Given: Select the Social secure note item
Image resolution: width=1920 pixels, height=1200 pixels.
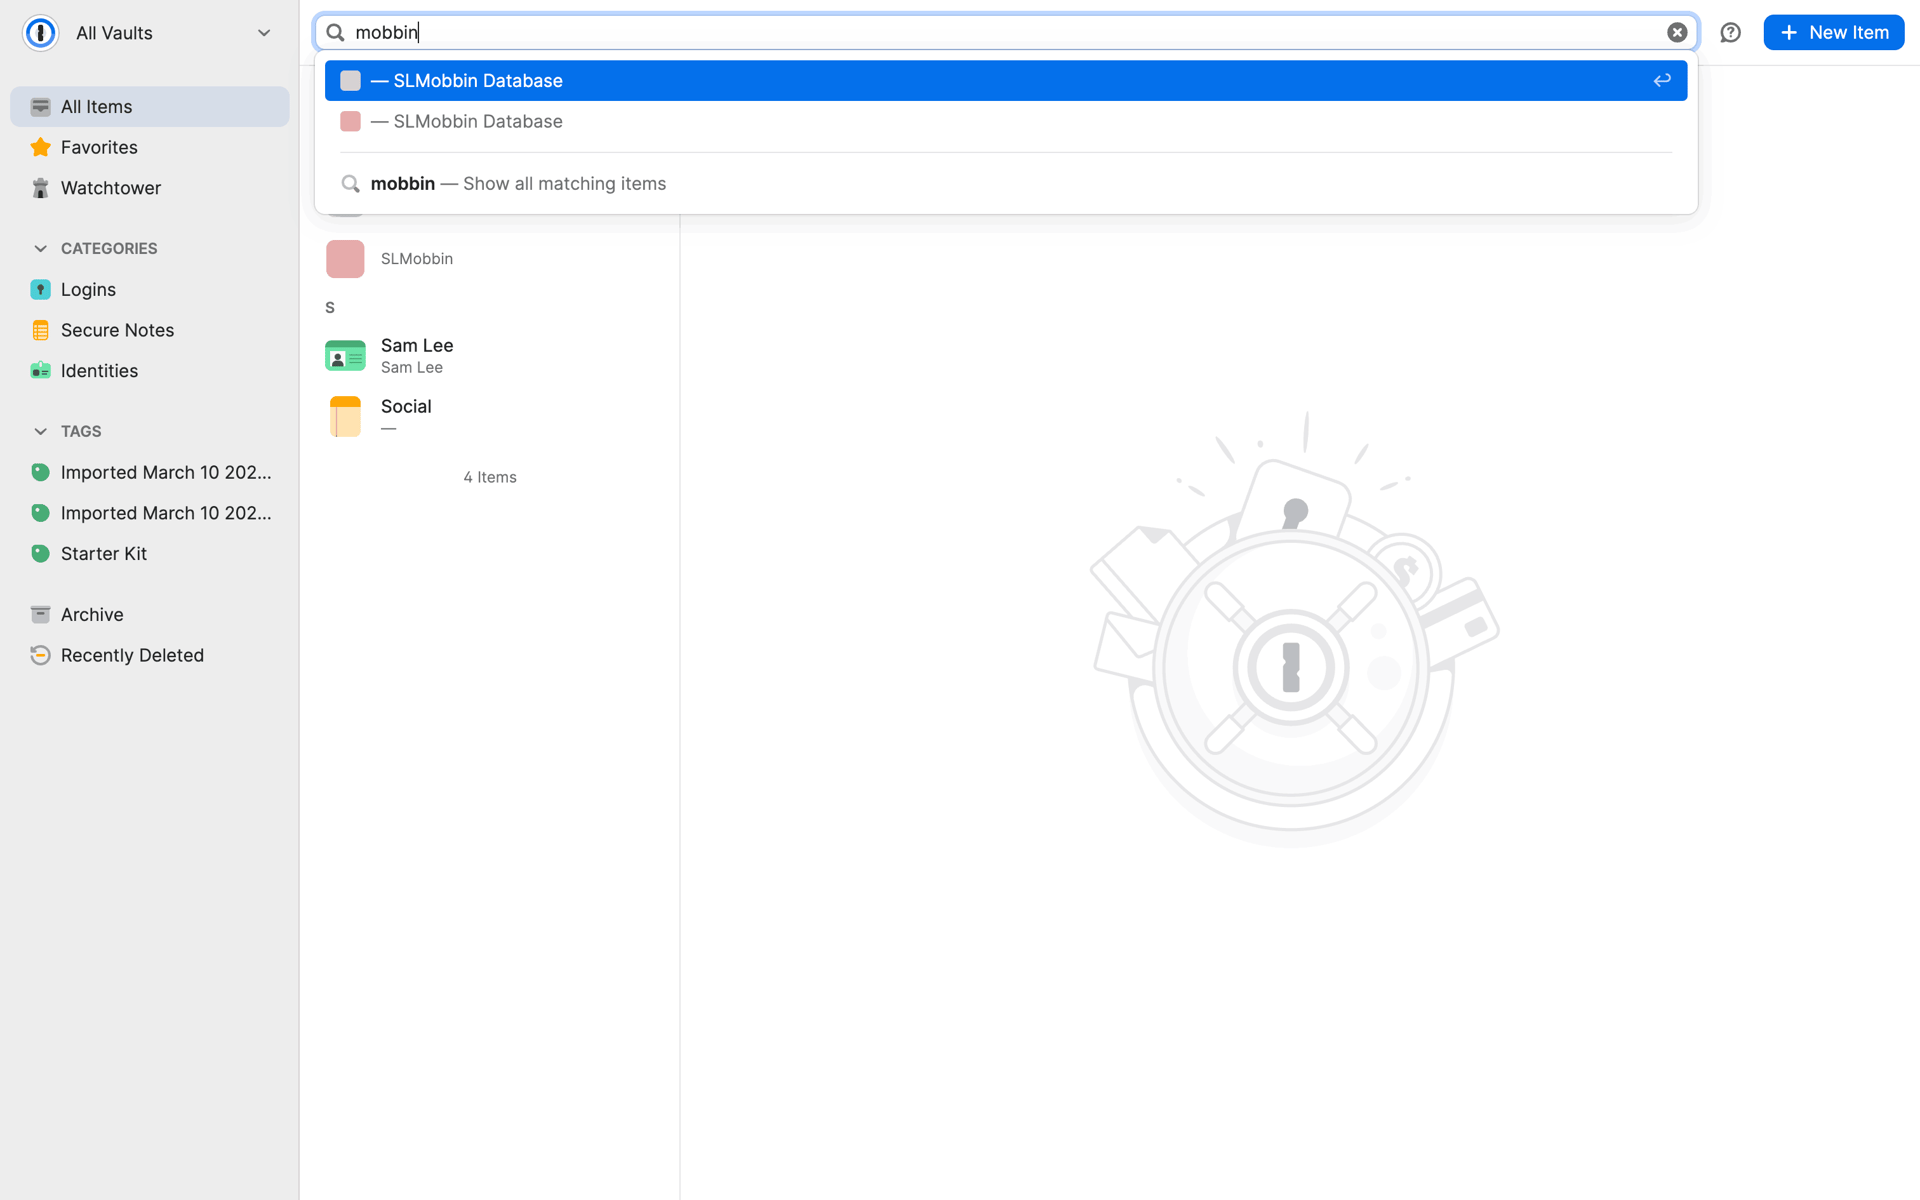Looking at the screenshot, I should pos(490,417).
